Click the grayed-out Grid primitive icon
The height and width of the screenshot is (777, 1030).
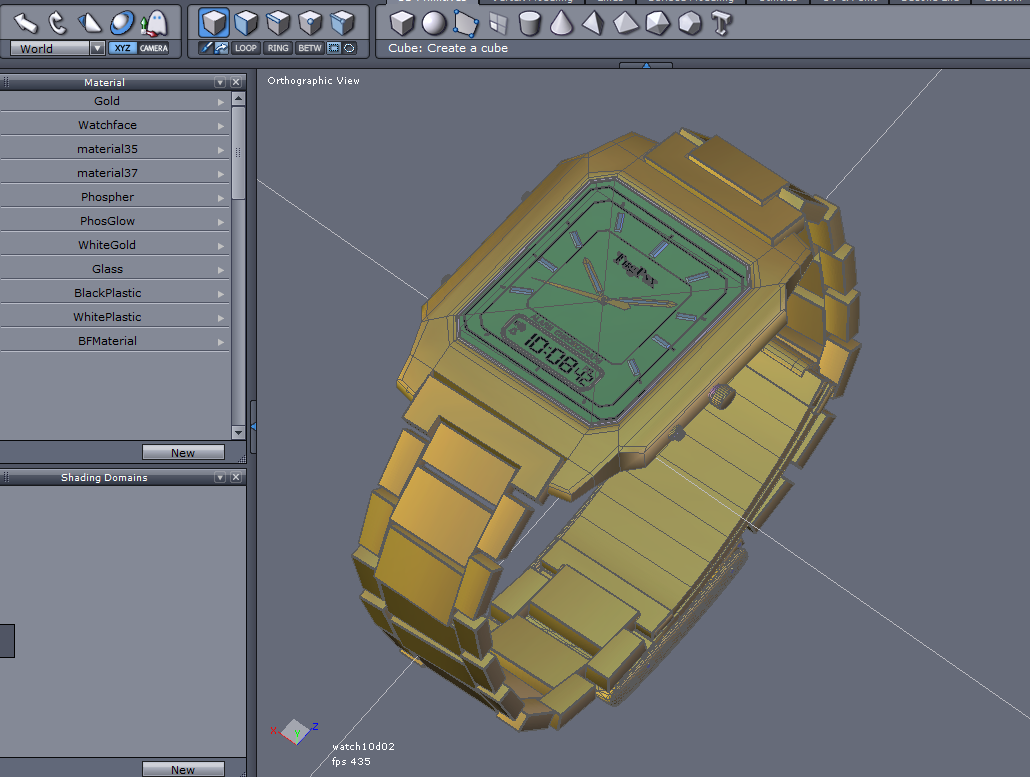[x=498, y=24]
